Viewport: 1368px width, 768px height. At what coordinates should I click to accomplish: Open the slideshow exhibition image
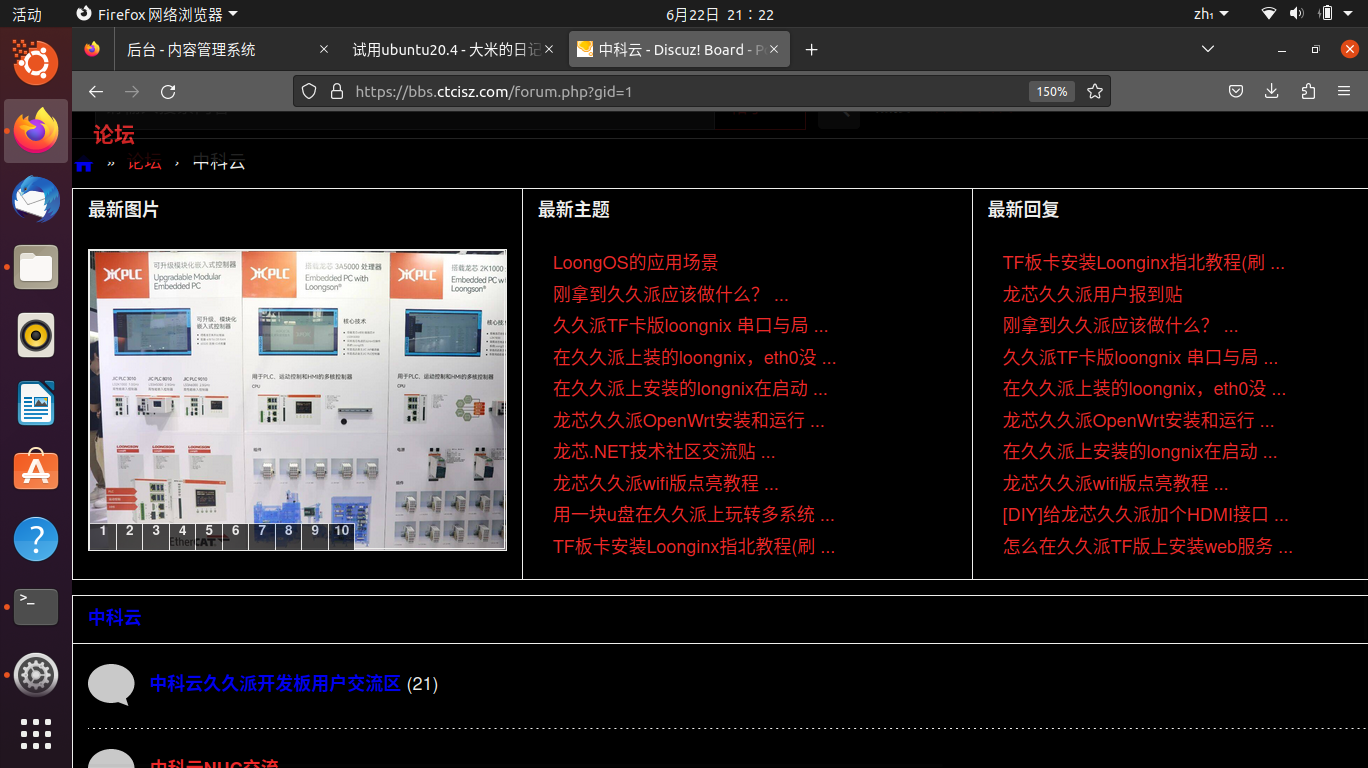coord(298,400)
